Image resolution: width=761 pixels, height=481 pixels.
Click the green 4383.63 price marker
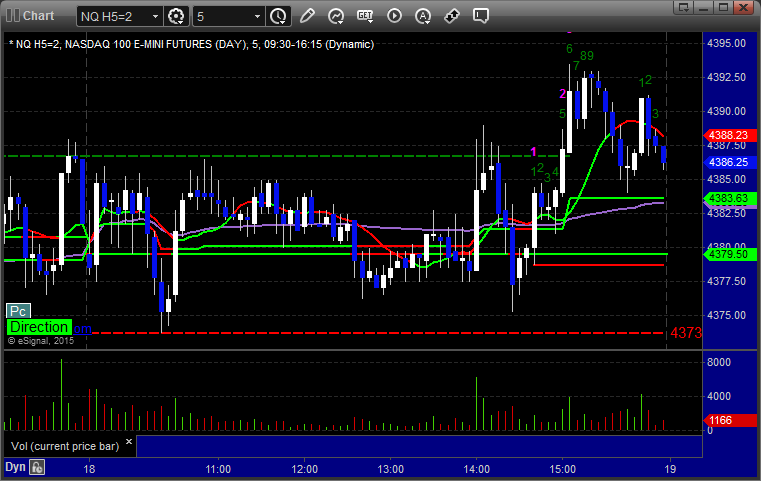pyautogui.click(x=730, y=199)
